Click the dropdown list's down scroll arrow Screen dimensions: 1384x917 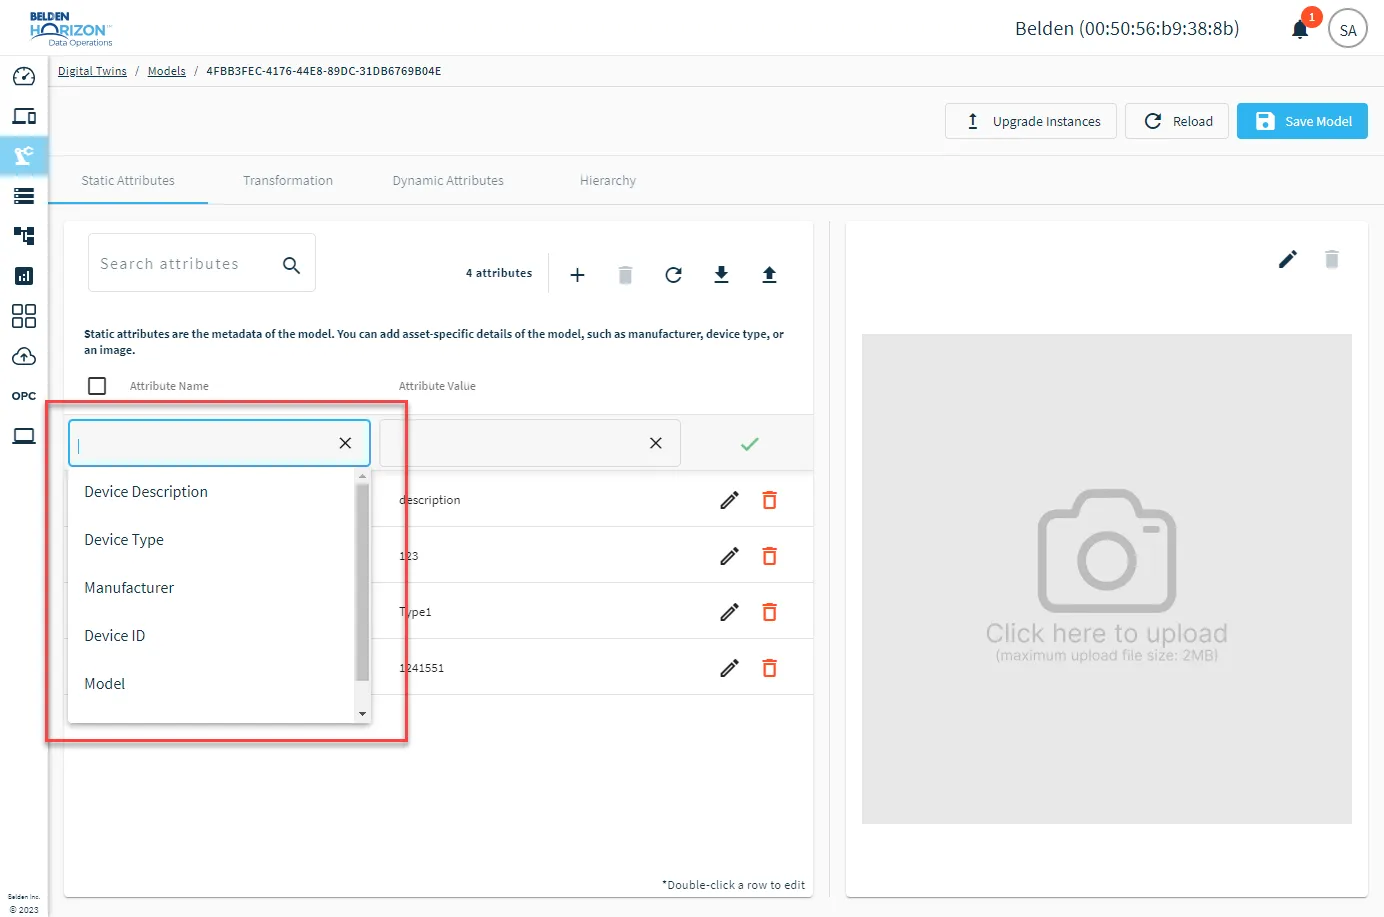[362, 714]
